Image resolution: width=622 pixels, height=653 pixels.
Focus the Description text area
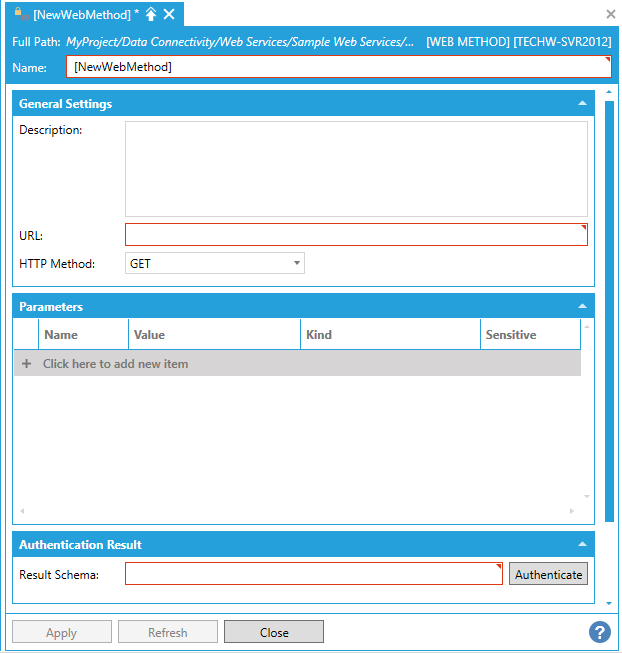(355, 169)
